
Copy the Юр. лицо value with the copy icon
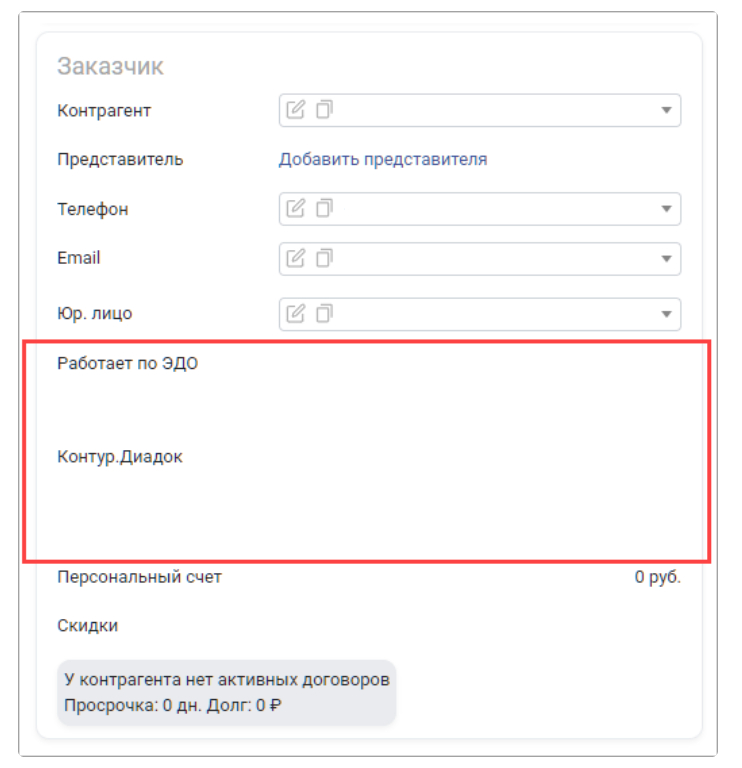tap(323, 314)
